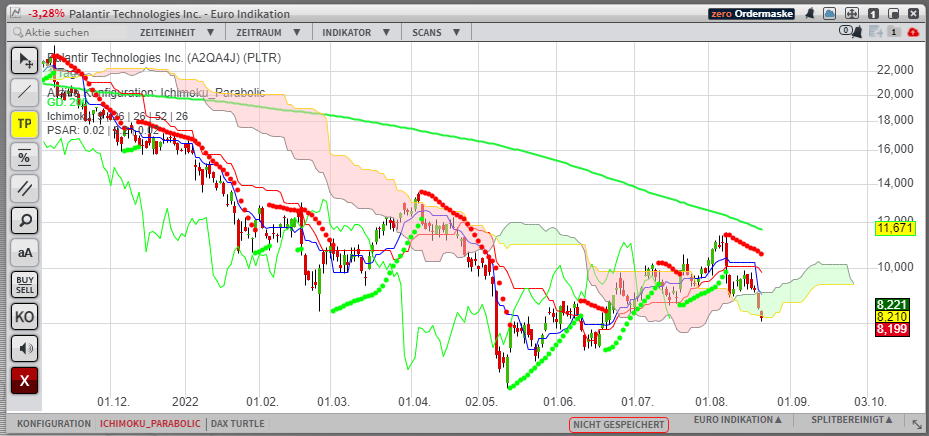
Task: Open the aA text annotation tool
Action: click(x=25, y=252)
